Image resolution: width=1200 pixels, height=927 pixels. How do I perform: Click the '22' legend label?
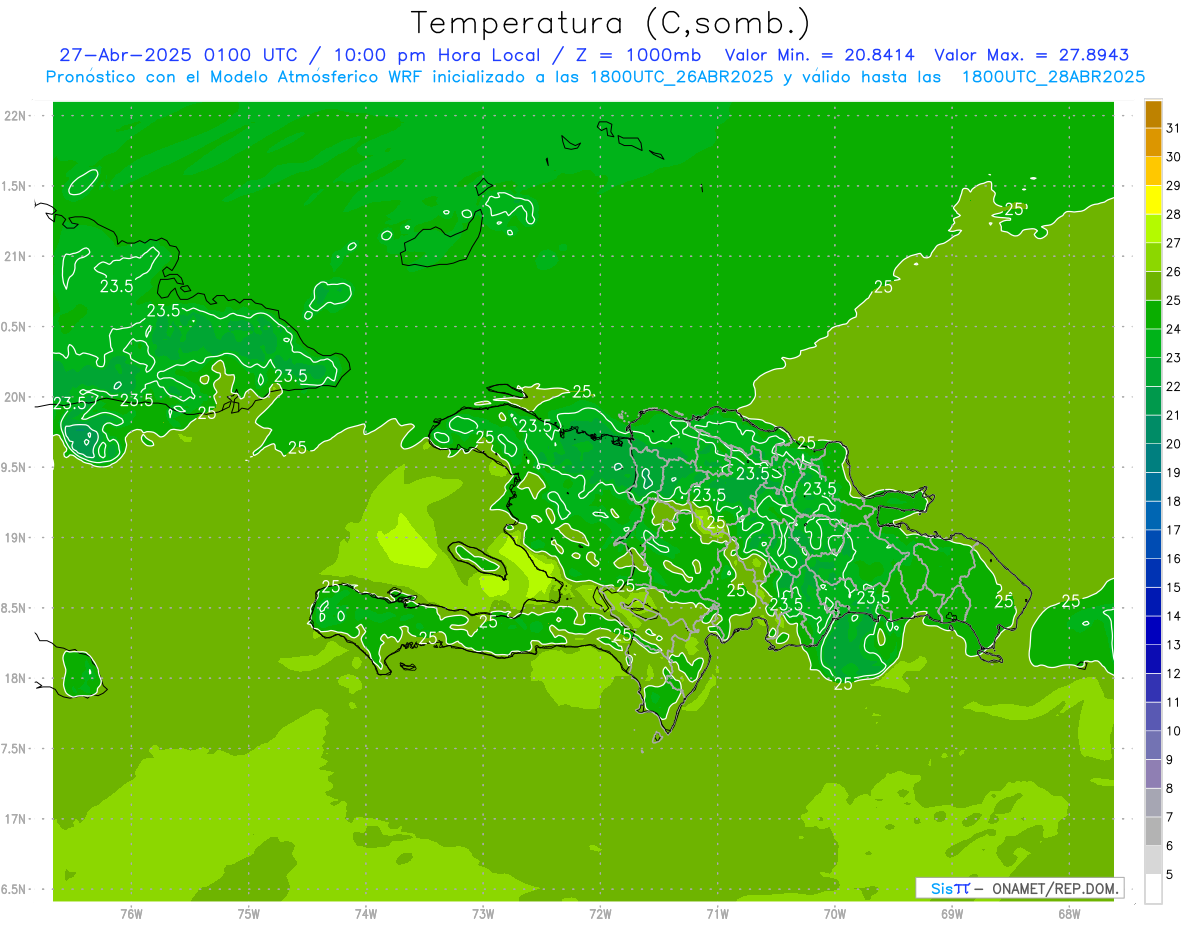(1174, 386)
